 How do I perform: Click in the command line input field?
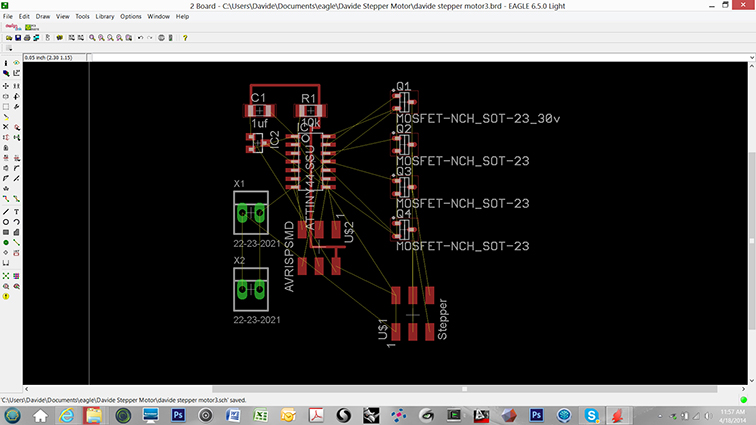tap(419, 57)
